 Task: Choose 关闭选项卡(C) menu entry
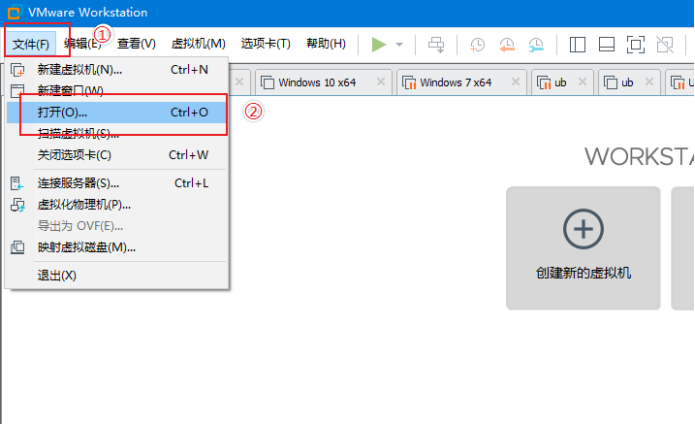click(117, 155)
